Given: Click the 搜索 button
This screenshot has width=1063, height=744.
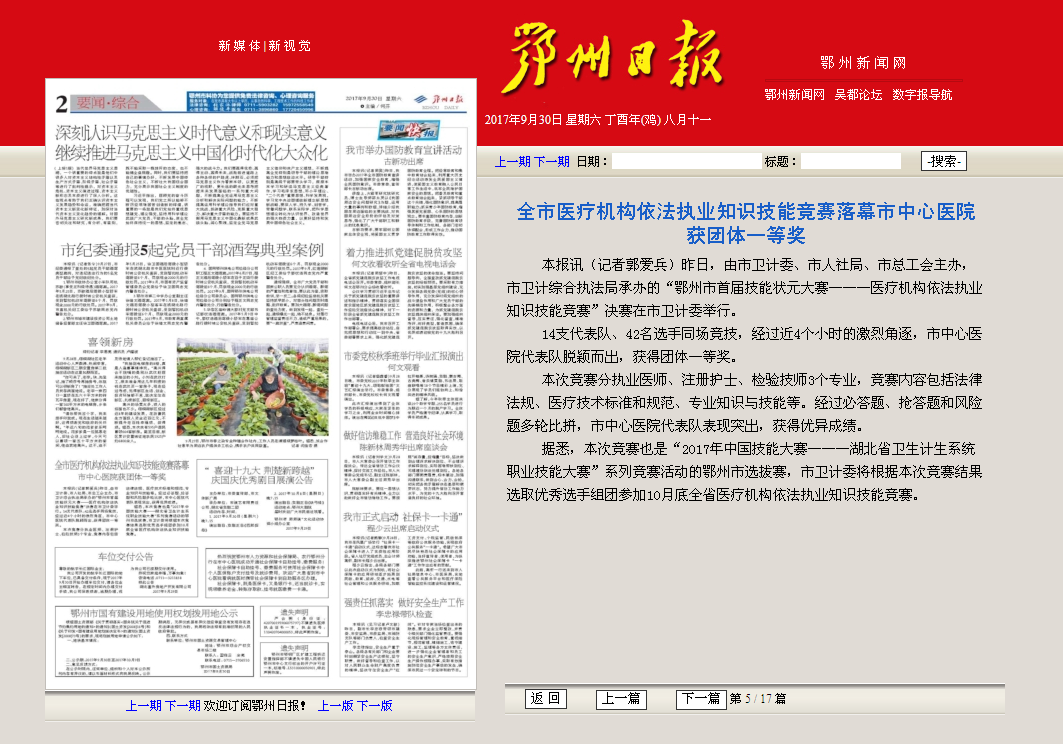Looking at the screenshot, I should pyautogui.click(x=943, y=161).
